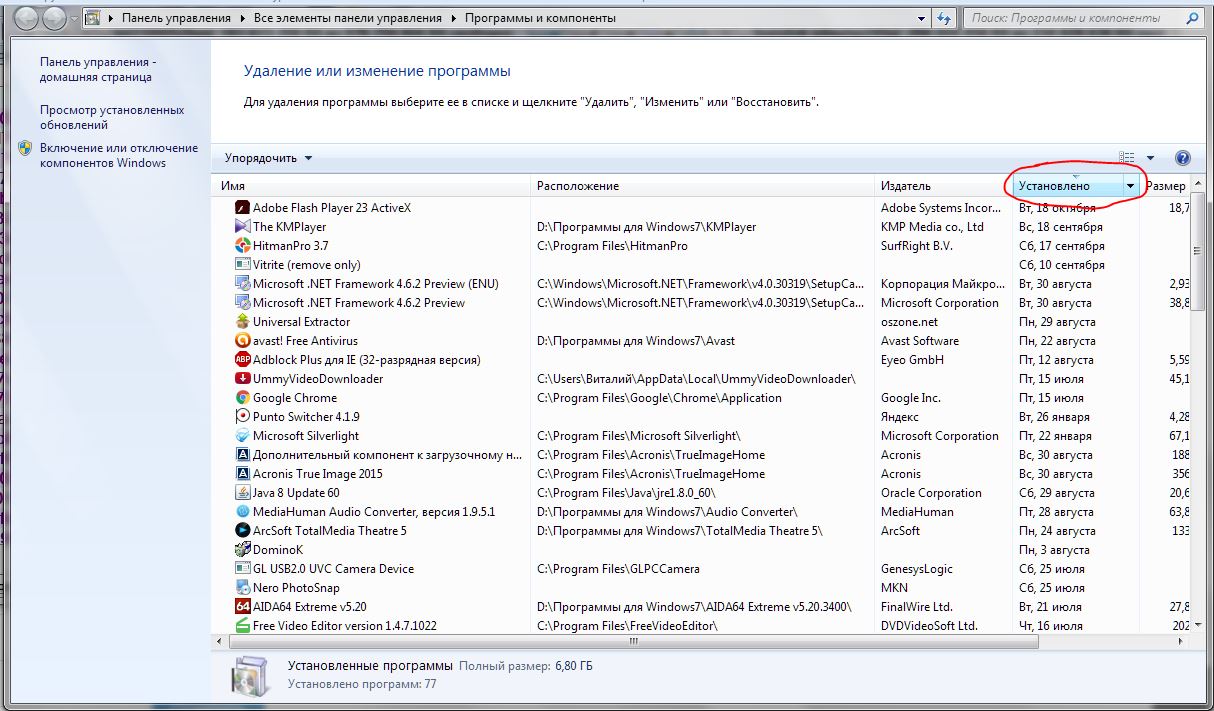
Task: Click the ArcSoft TotalMedia Theatre 5 icon
Action: pyautogui.click(x=242, y=531)
